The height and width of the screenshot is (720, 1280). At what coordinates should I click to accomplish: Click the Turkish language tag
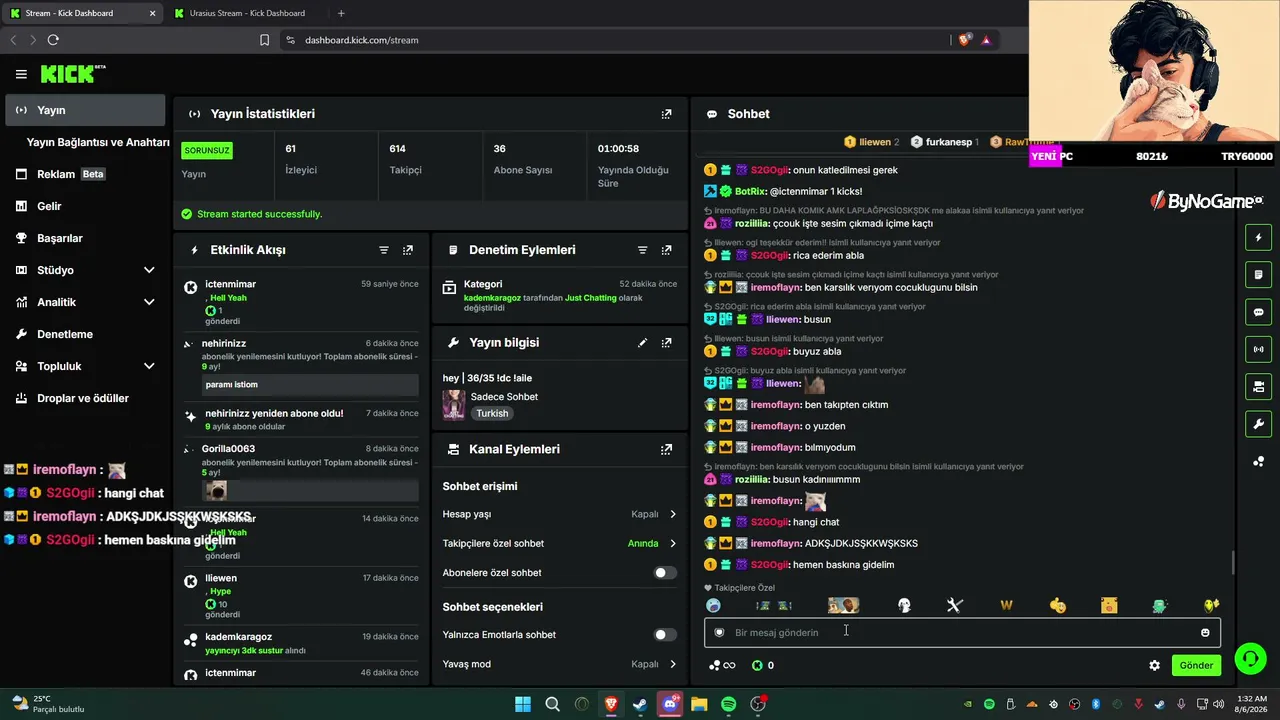tap(492, 413)
